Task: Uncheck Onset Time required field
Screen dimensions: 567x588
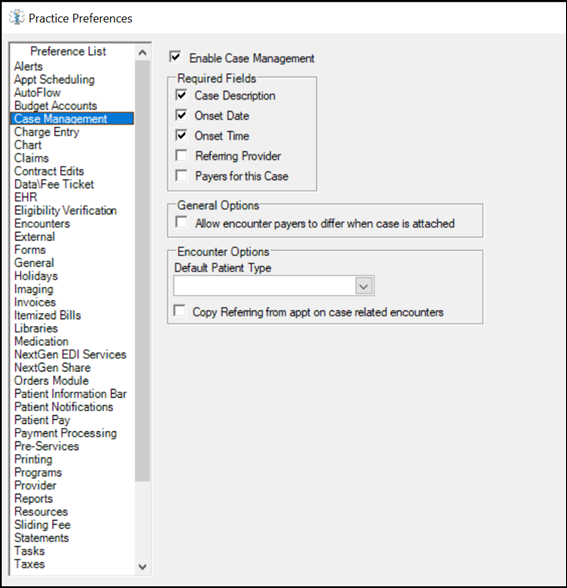Action: click(x=182, y=135)
